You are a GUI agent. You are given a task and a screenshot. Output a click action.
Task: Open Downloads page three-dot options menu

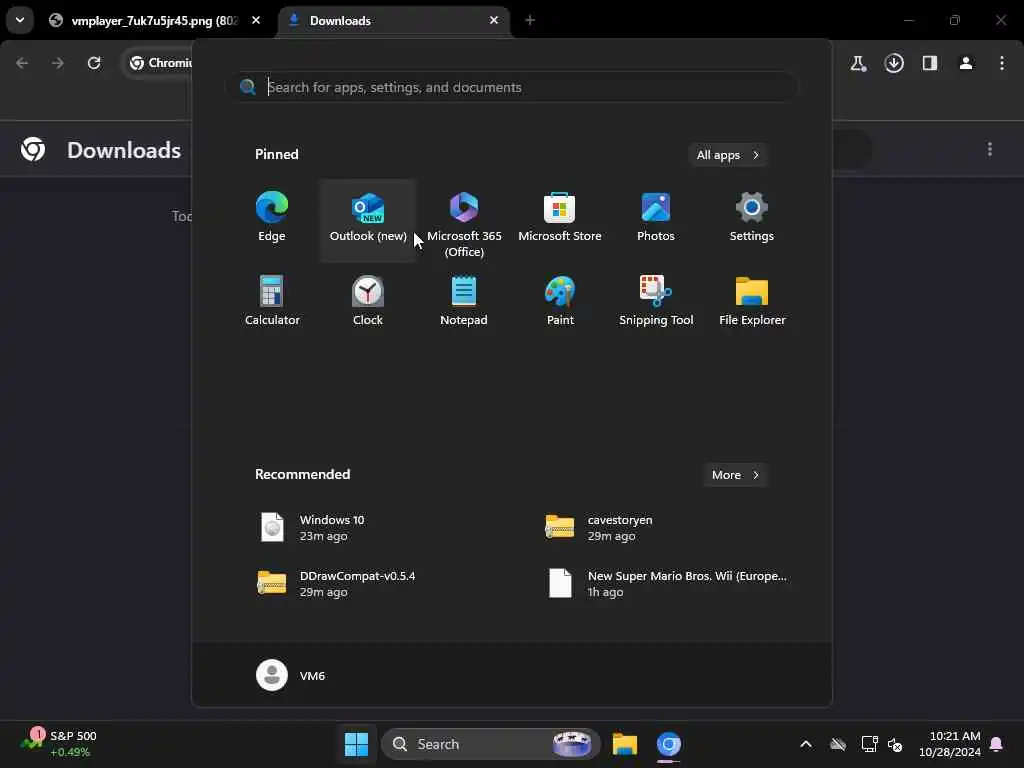990,150
